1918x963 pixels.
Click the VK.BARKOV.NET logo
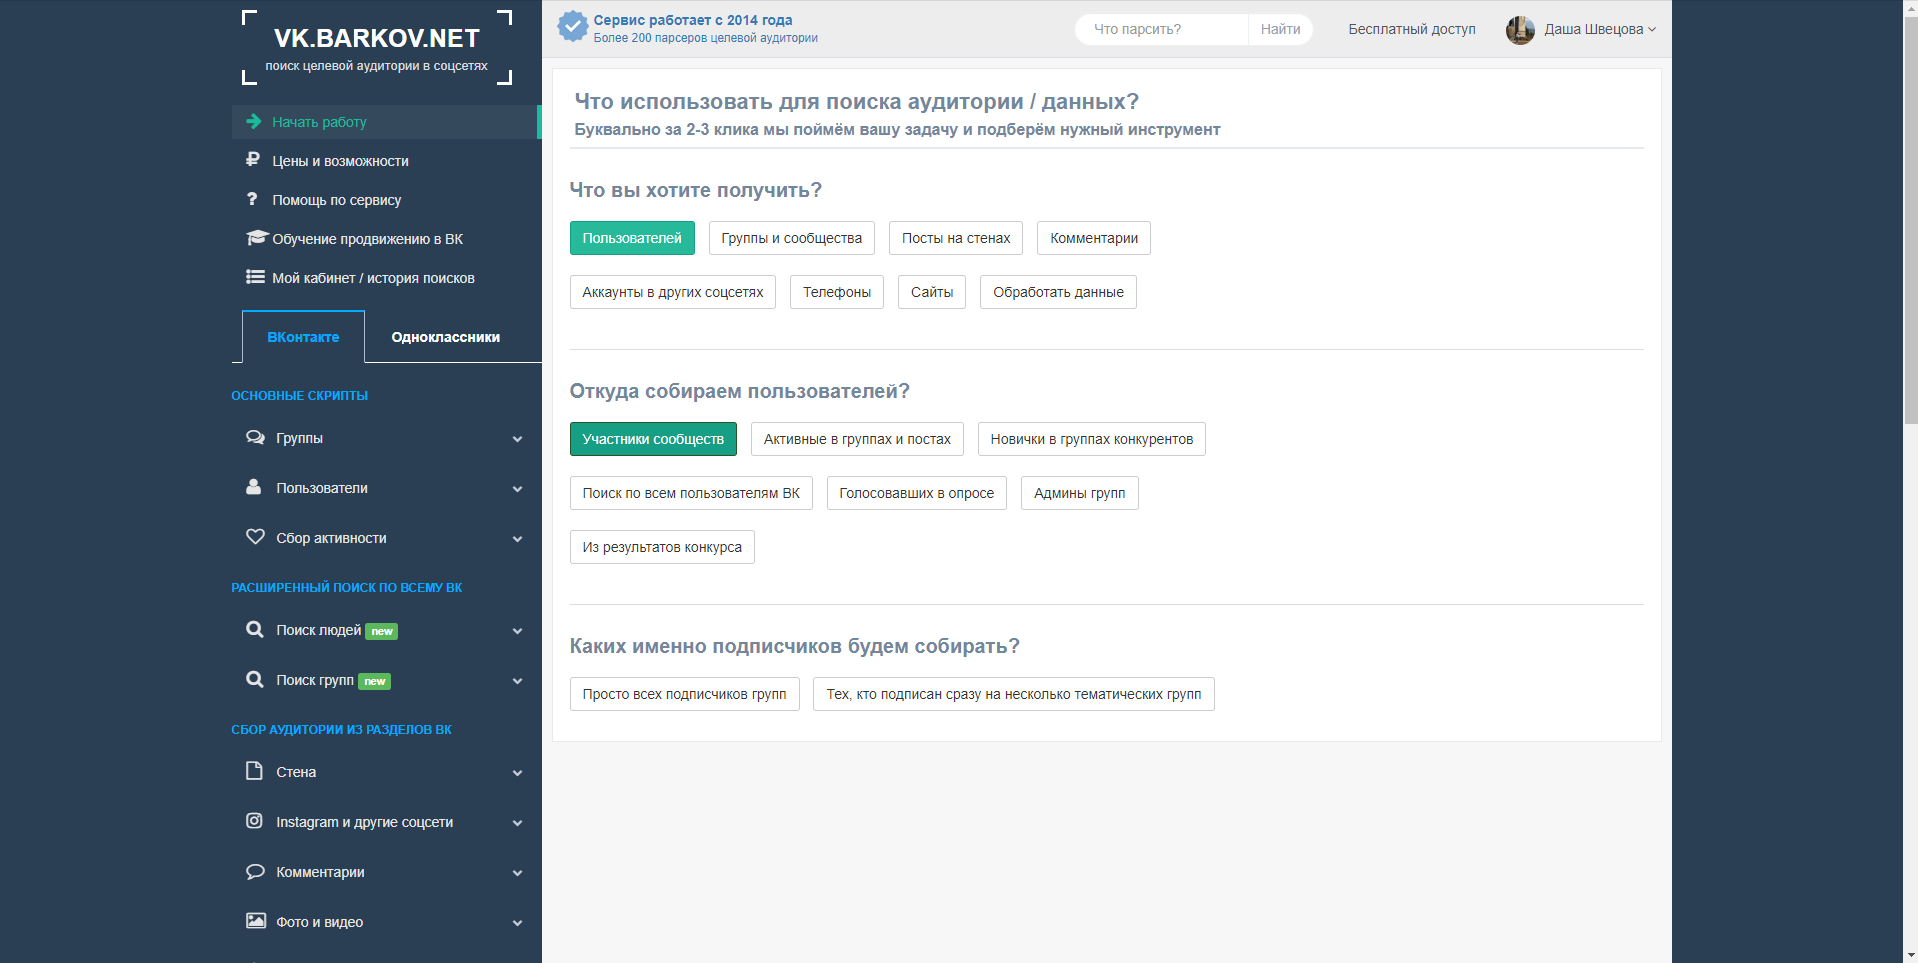pos(377,47)
